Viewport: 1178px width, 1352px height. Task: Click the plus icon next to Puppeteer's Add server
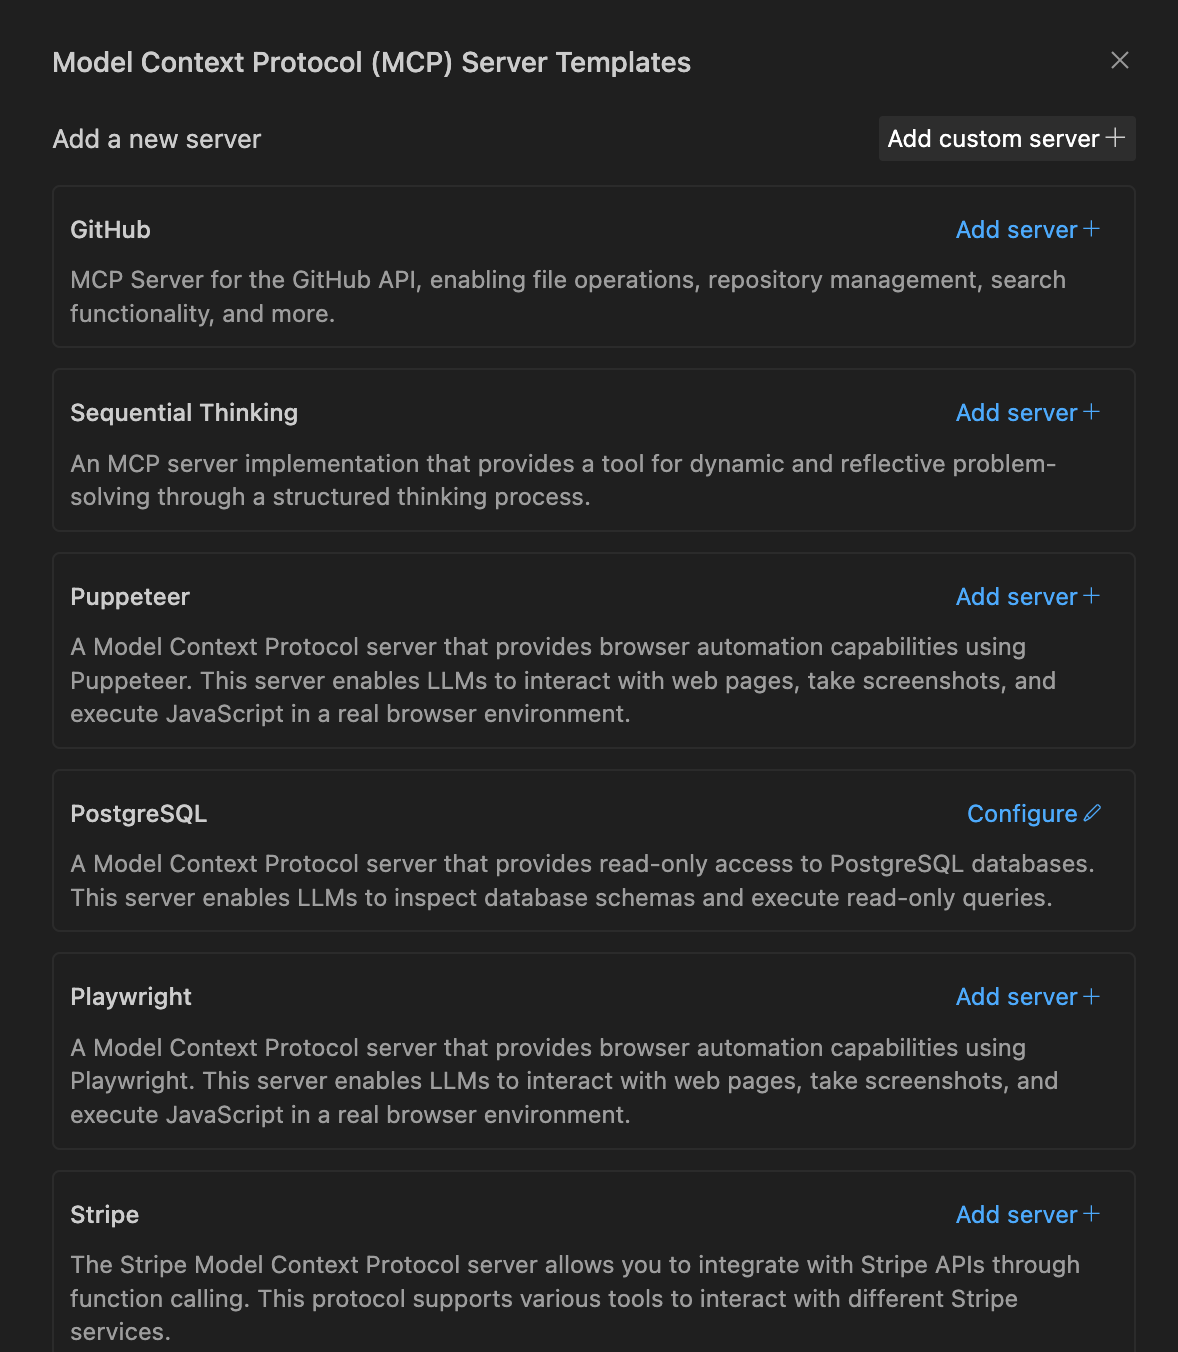coord(1092,596)
